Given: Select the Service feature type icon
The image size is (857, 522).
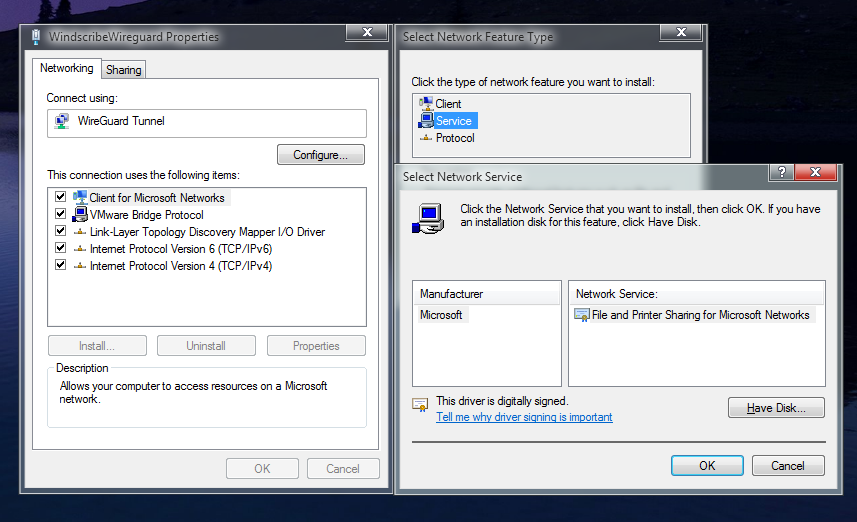Looking at the screenshot, I should click(x=426, y=121).
